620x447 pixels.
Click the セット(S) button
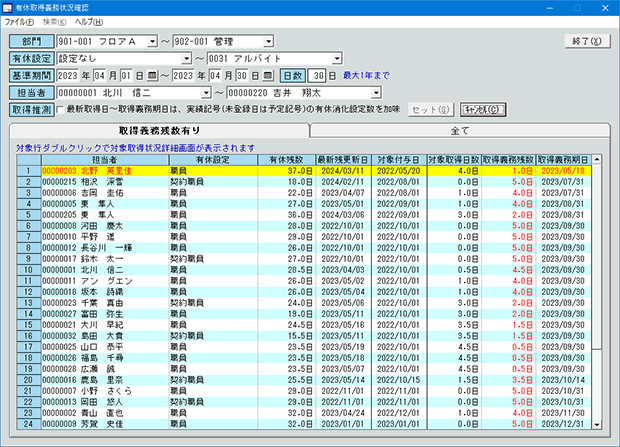click(x=431, y=110)
